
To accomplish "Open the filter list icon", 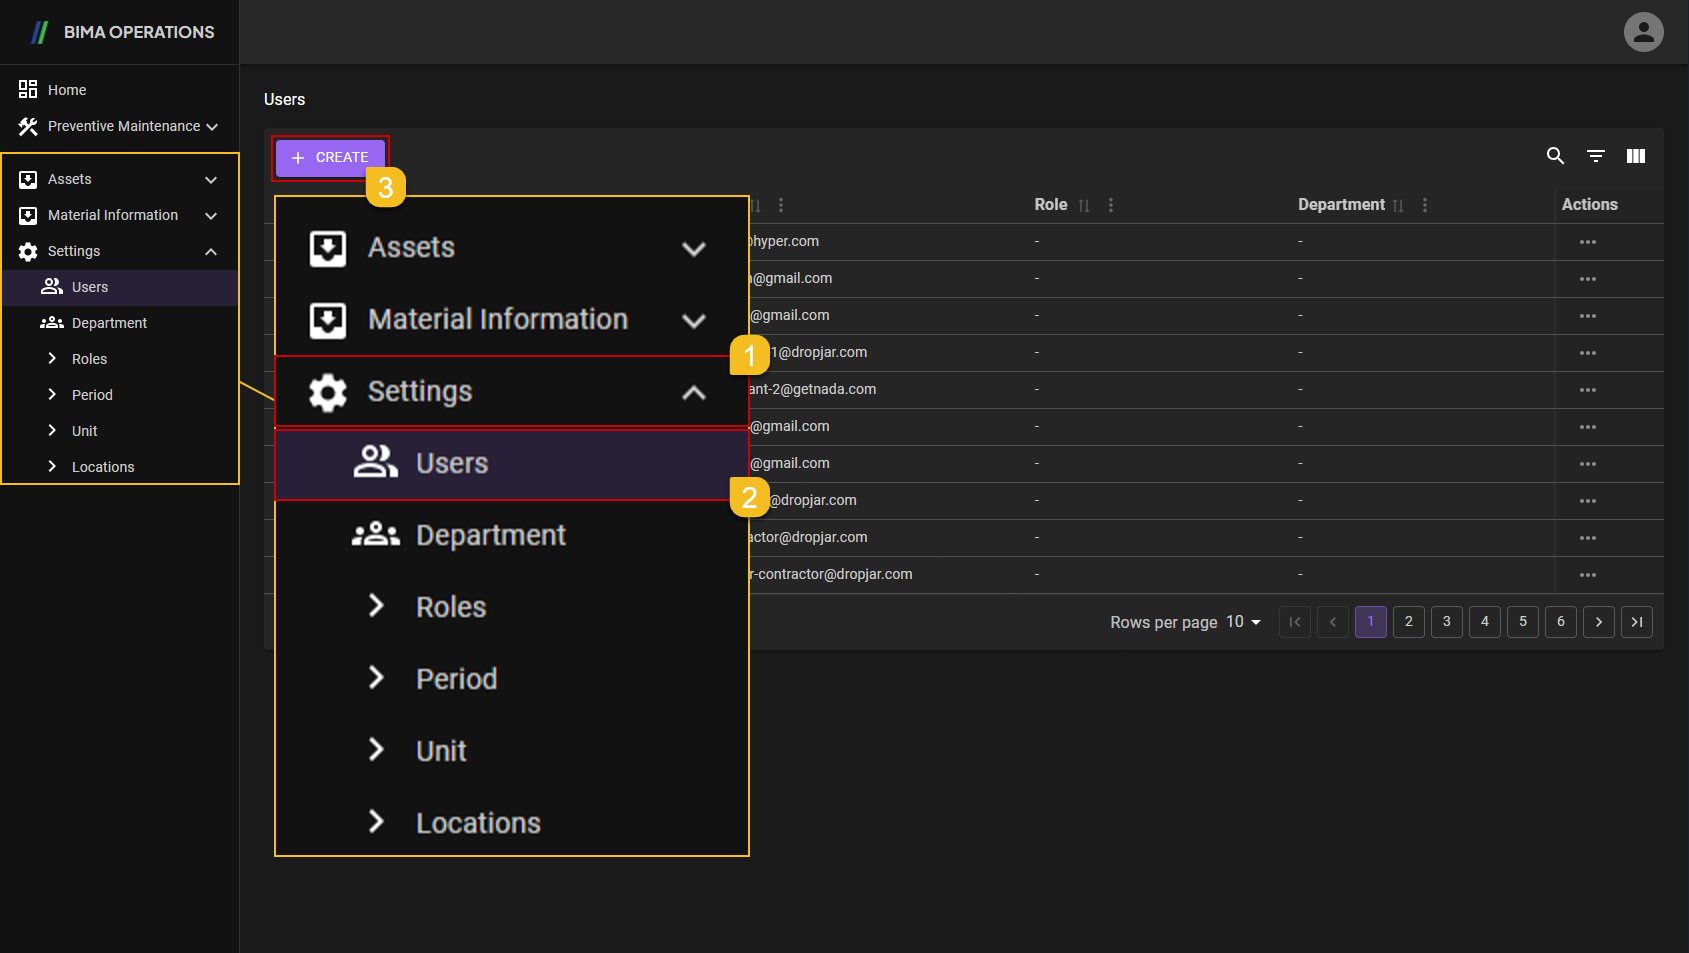I will click(x=1596, y=156).
